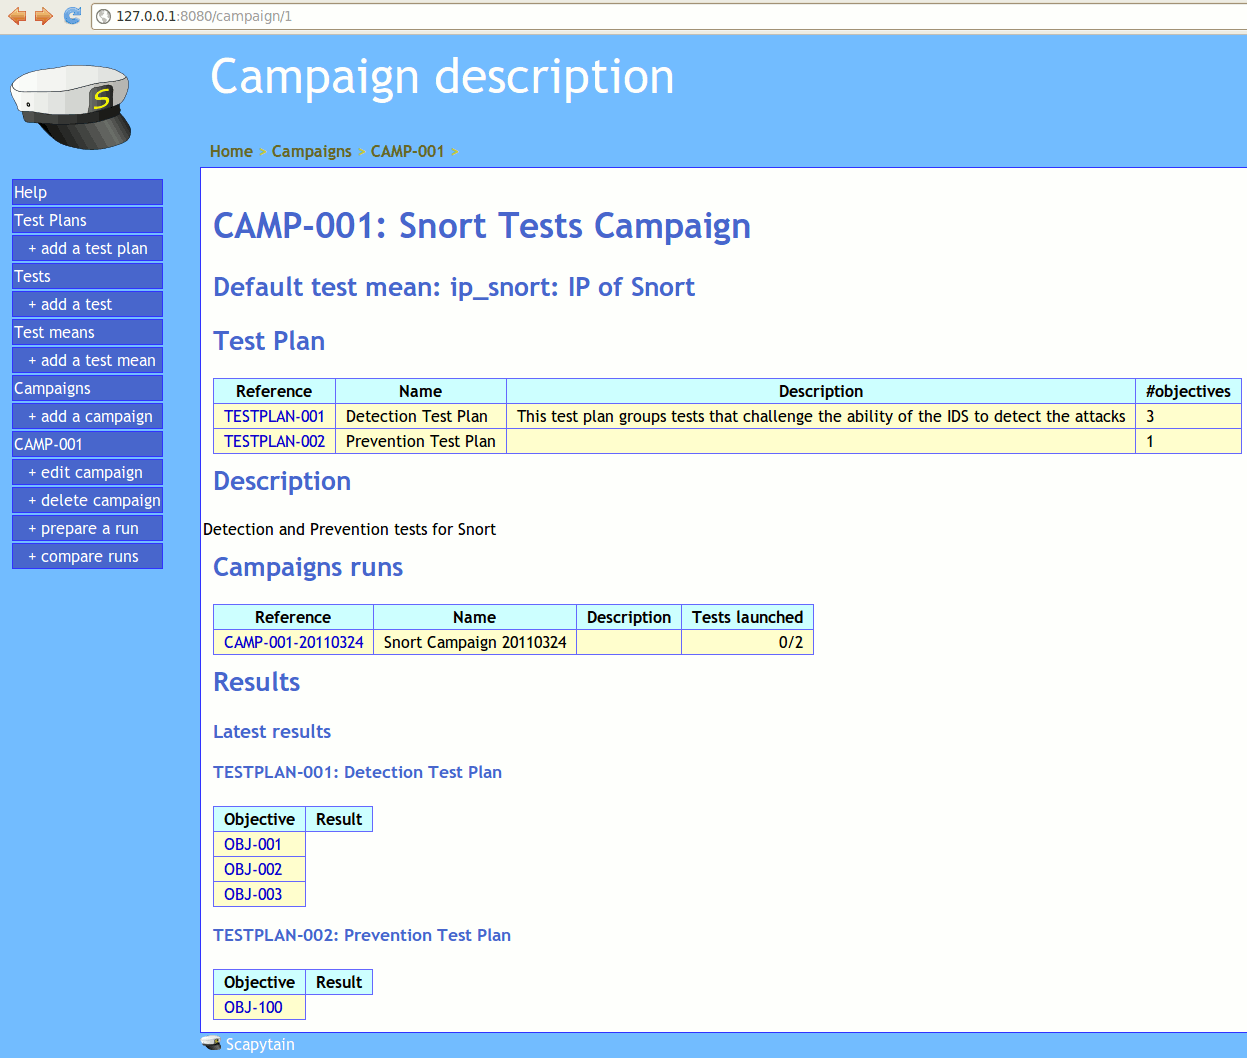Click the browser forward arrow icon
This screenshot has width=1247, height=1058.
[x=43, y=16]
